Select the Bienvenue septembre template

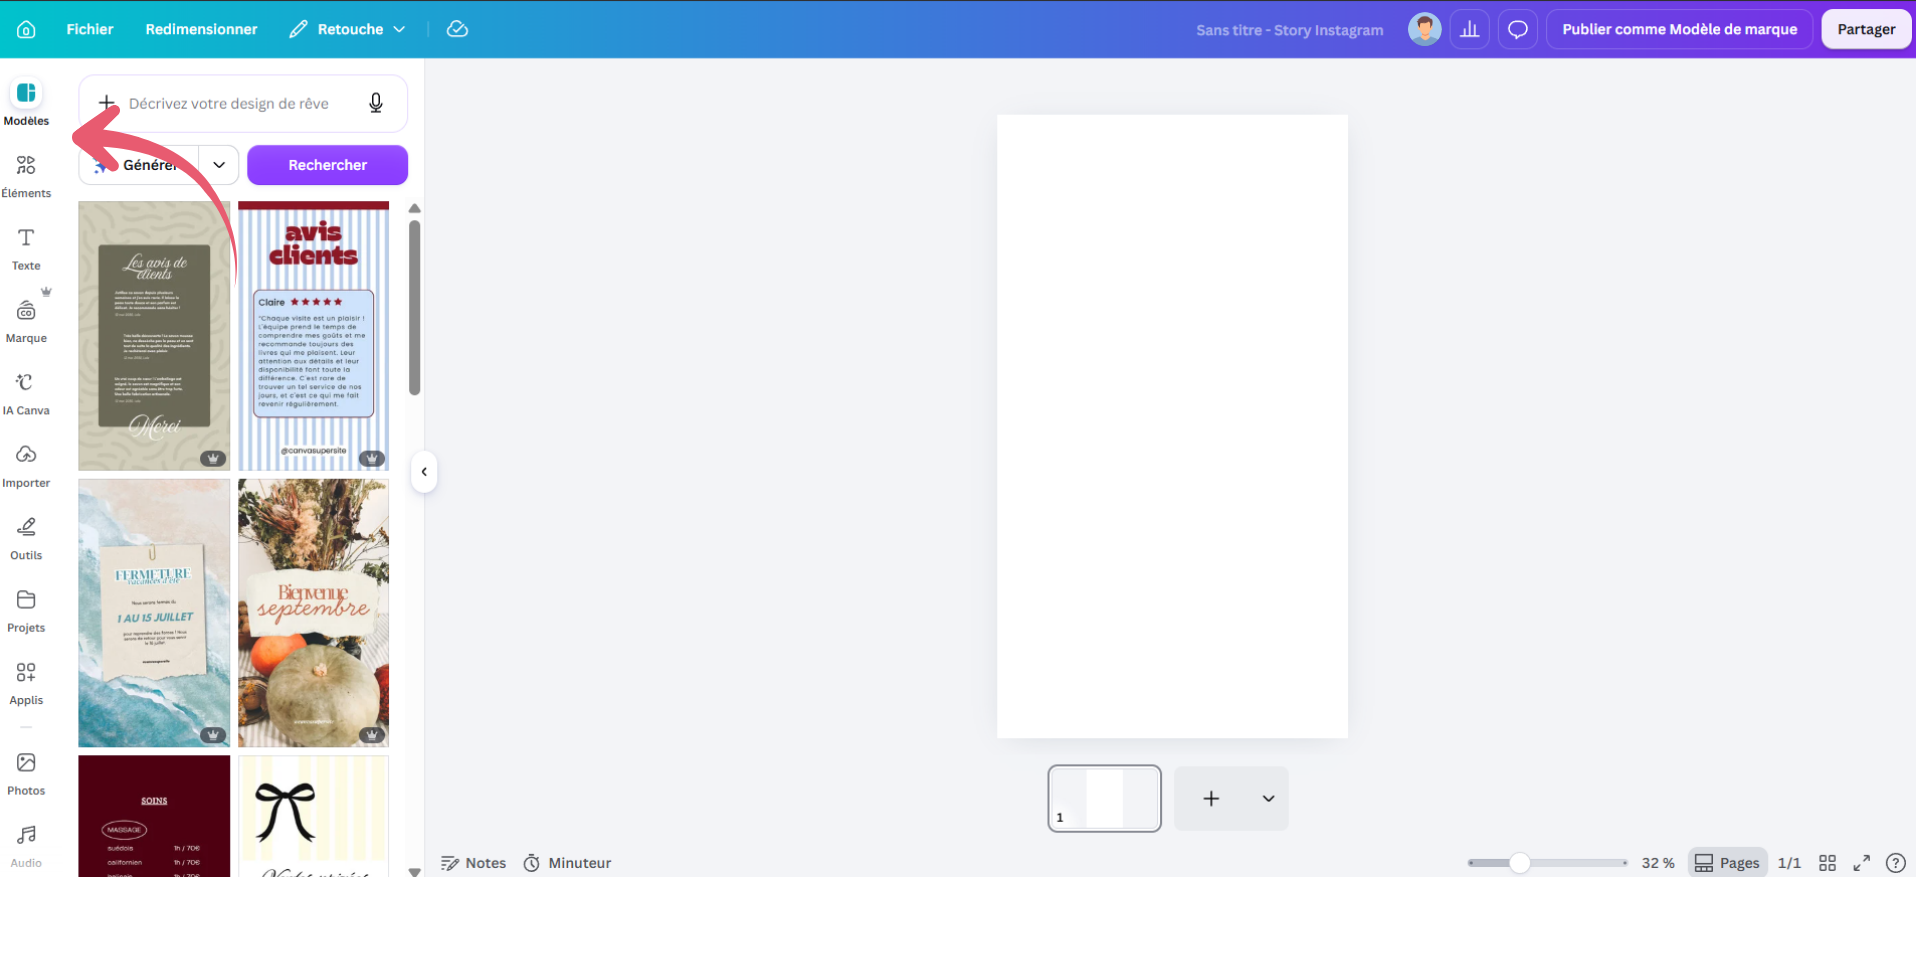[313, 613]
